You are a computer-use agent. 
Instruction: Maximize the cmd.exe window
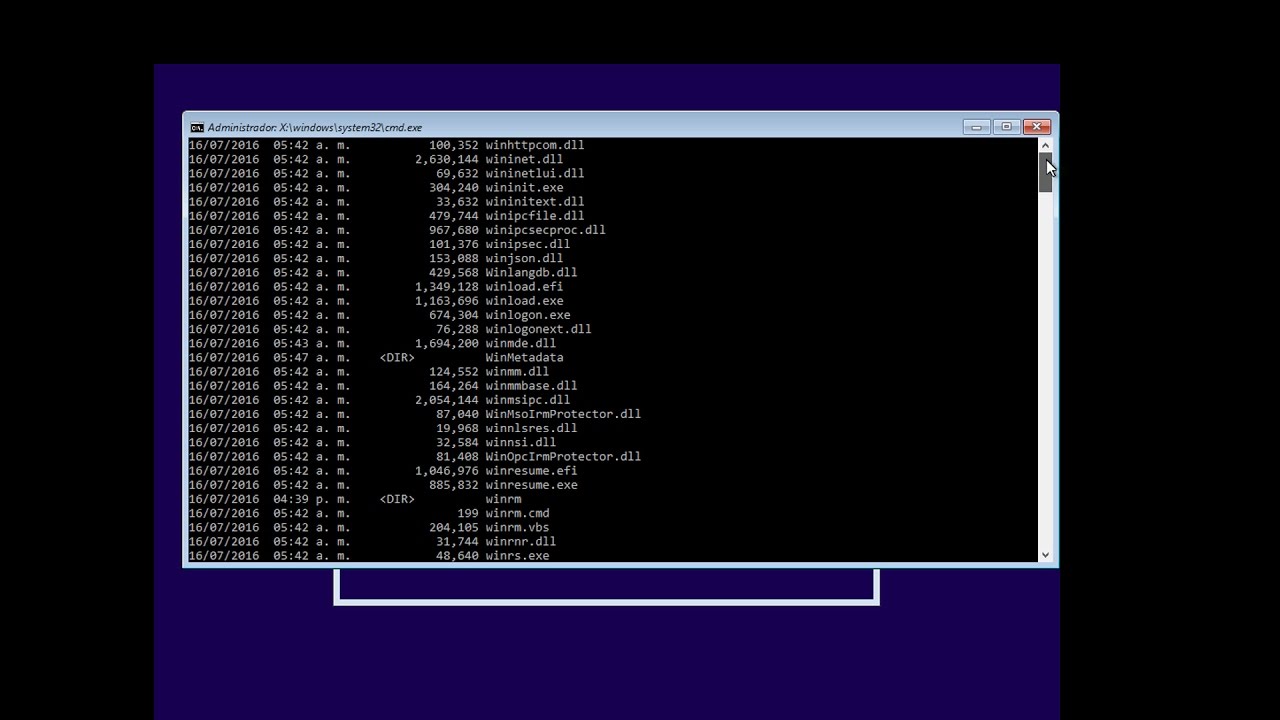point(1006,127)
